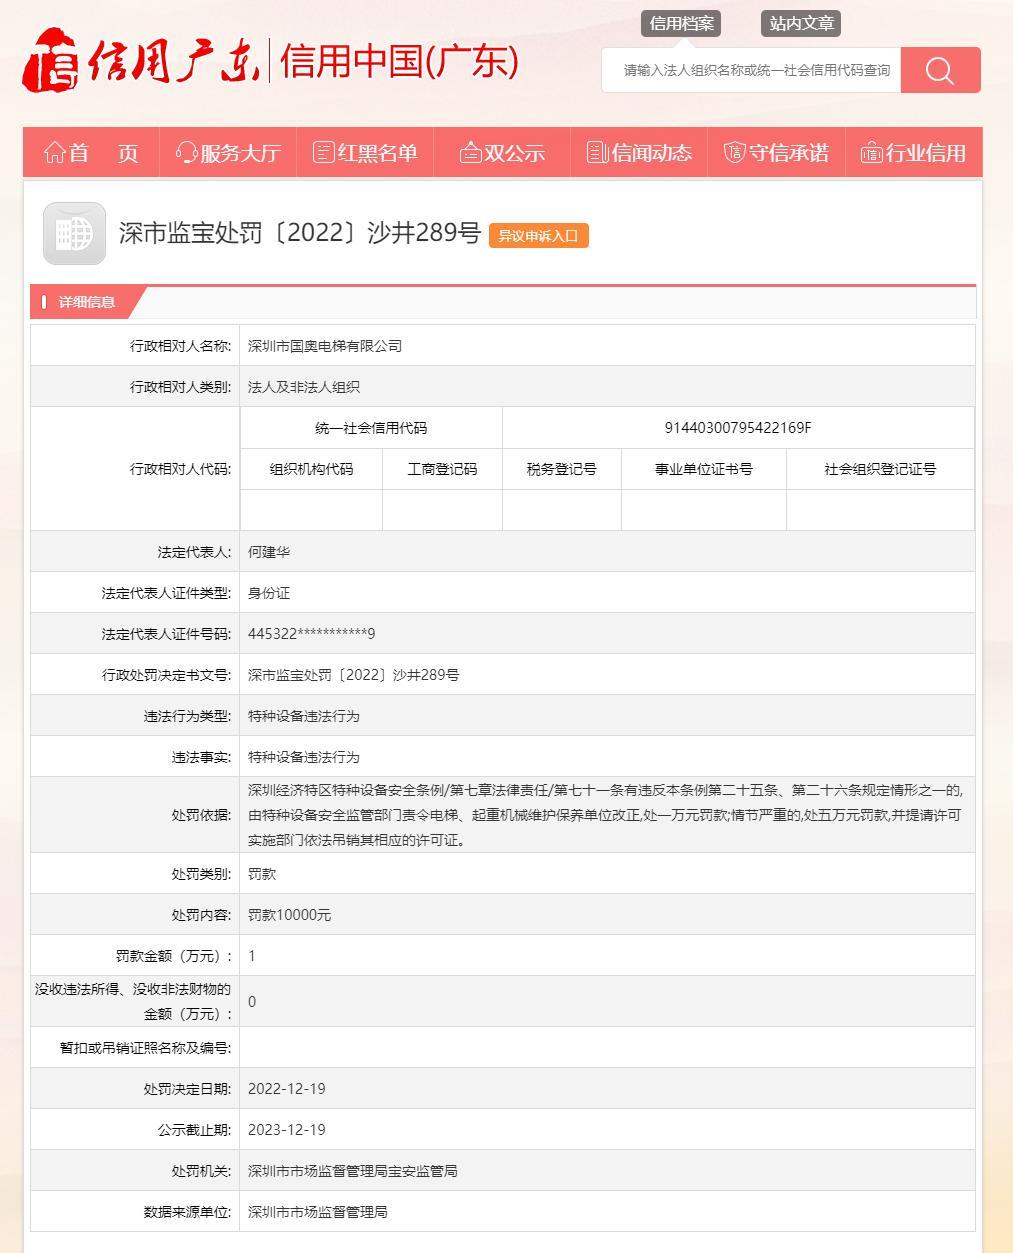Image resolution: width=1013 pixels, height=1253 pixels.
Task: Click the gray document icon beside title
Action: [x=74, y=234]
